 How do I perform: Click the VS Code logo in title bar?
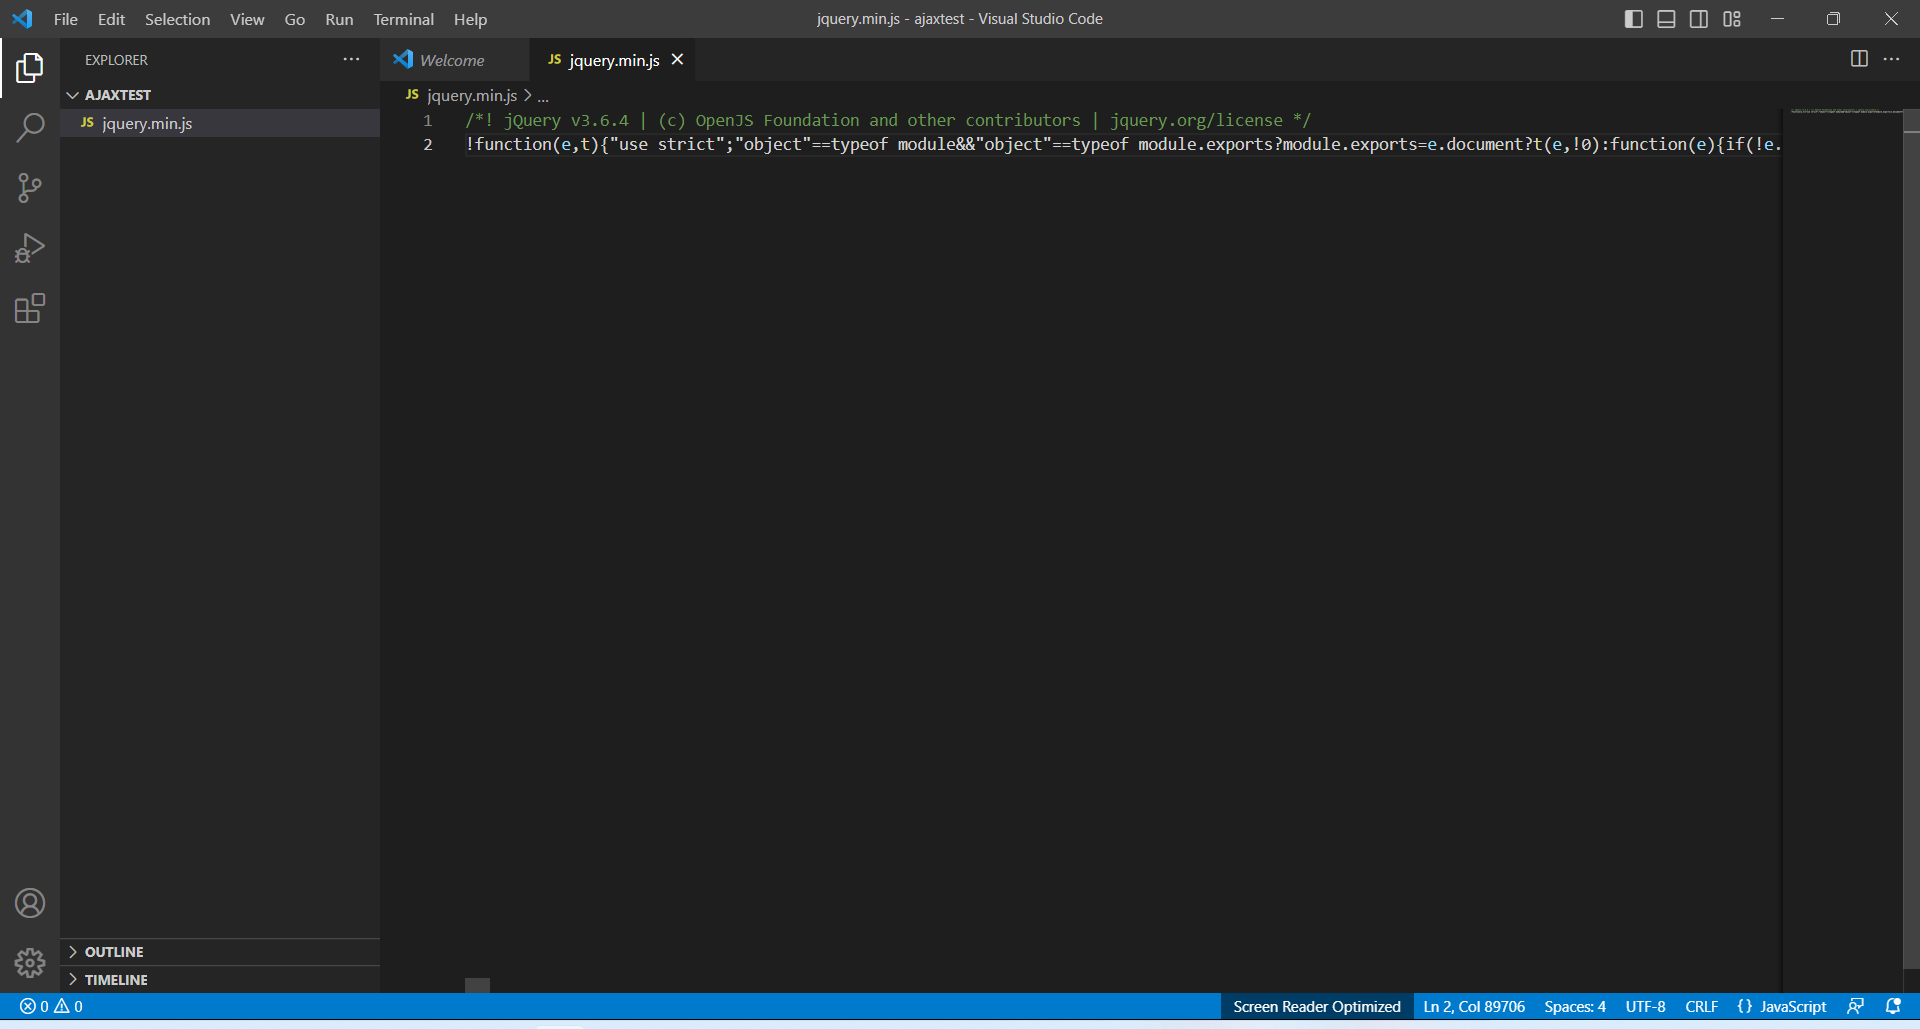point(22,19)
